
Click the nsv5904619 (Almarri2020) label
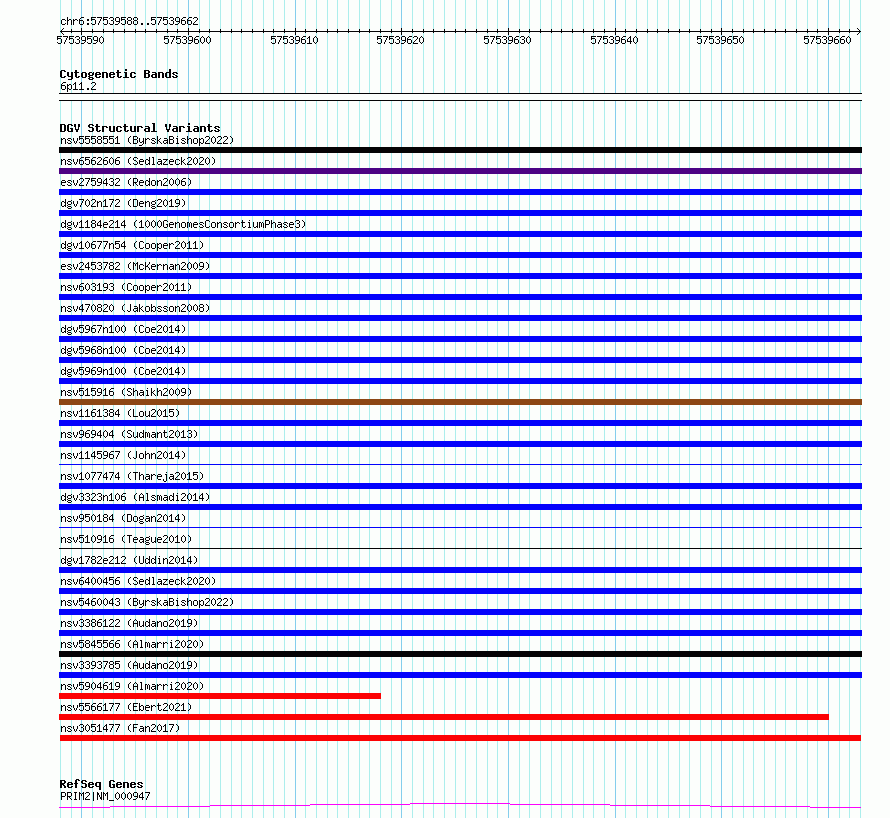pos(132,686)
